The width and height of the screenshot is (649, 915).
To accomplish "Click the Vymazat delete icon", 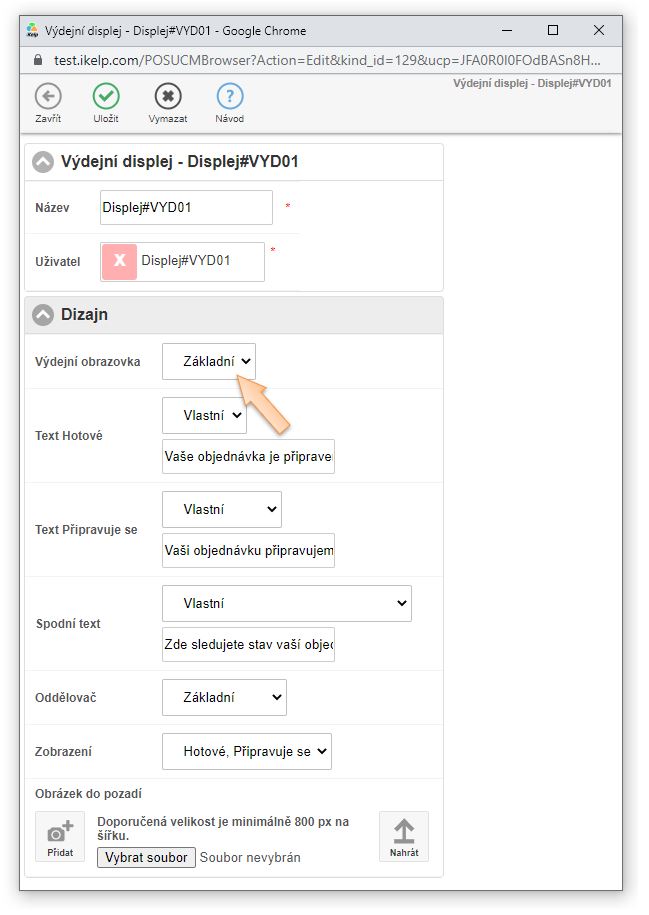I will click(x=168, y=96).
